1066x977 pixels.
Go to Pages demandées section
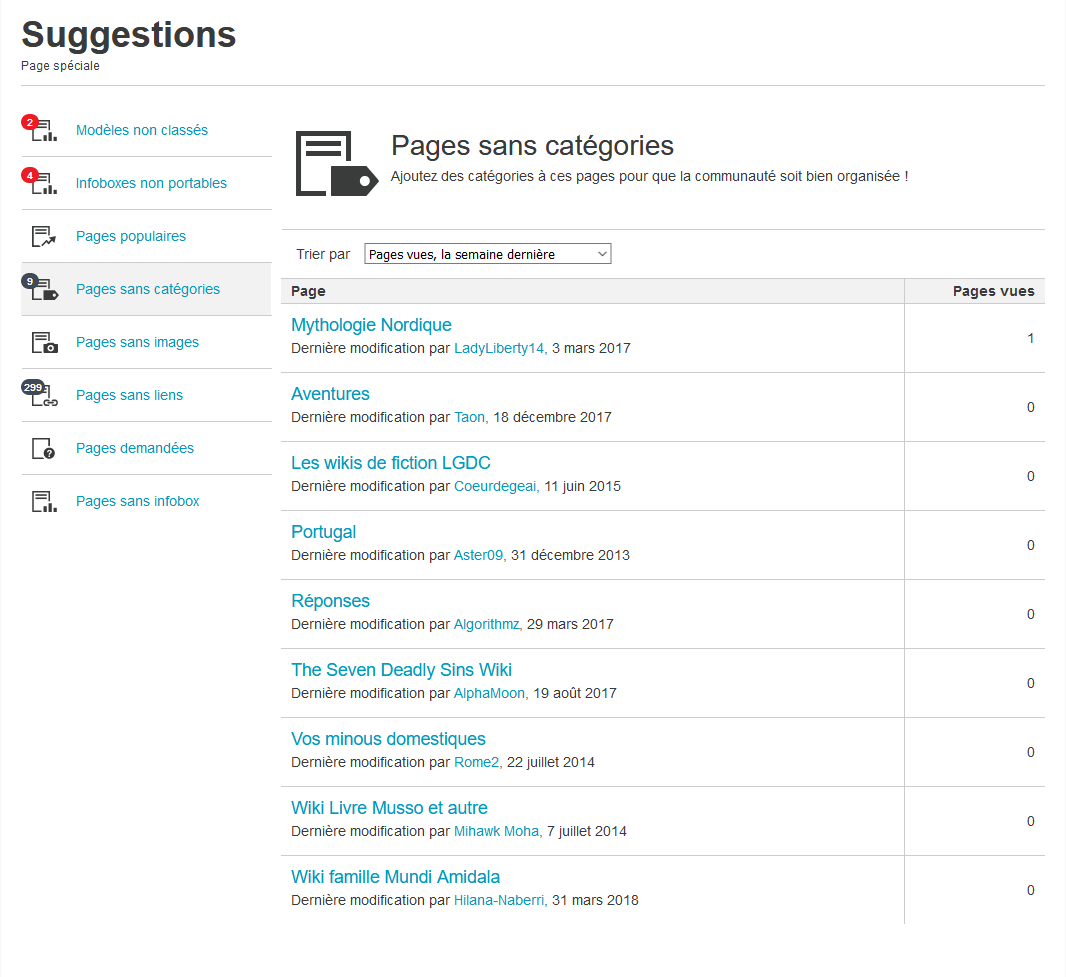click(135, 449)
